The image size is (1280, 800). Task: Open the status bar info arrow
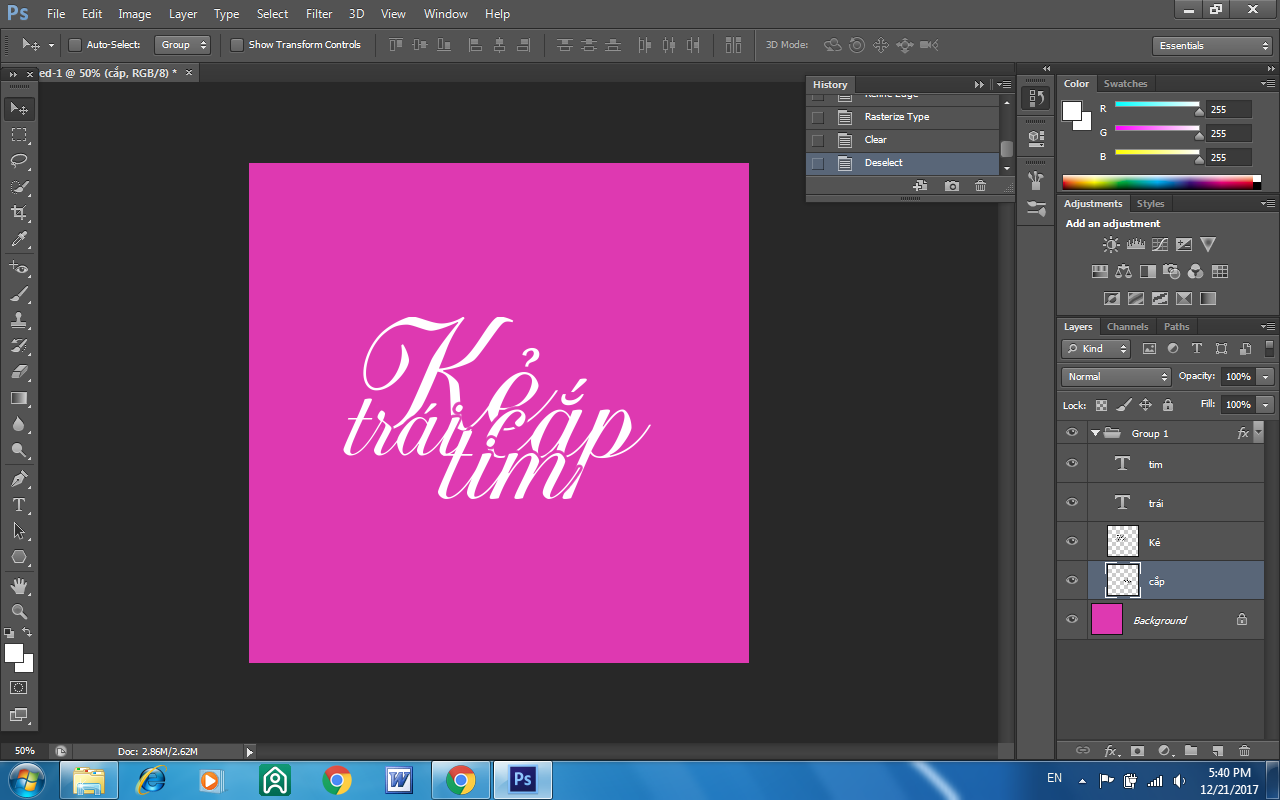coord(250,751)
